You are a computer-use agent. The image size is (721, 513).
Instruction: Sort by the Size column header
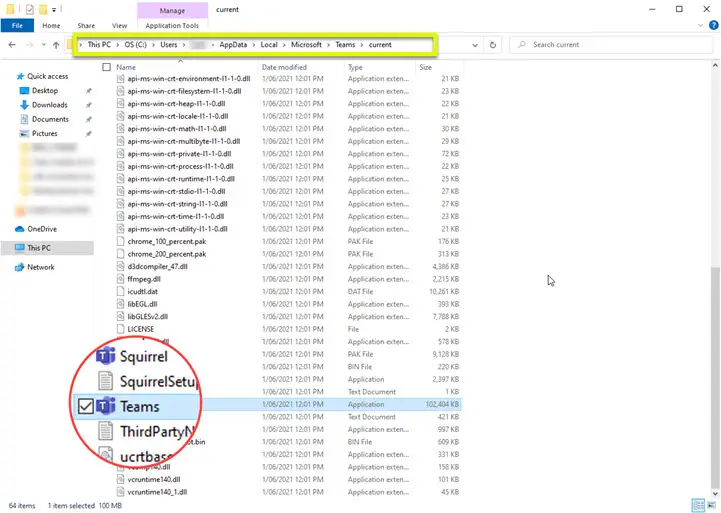click(x=425, y=67)
